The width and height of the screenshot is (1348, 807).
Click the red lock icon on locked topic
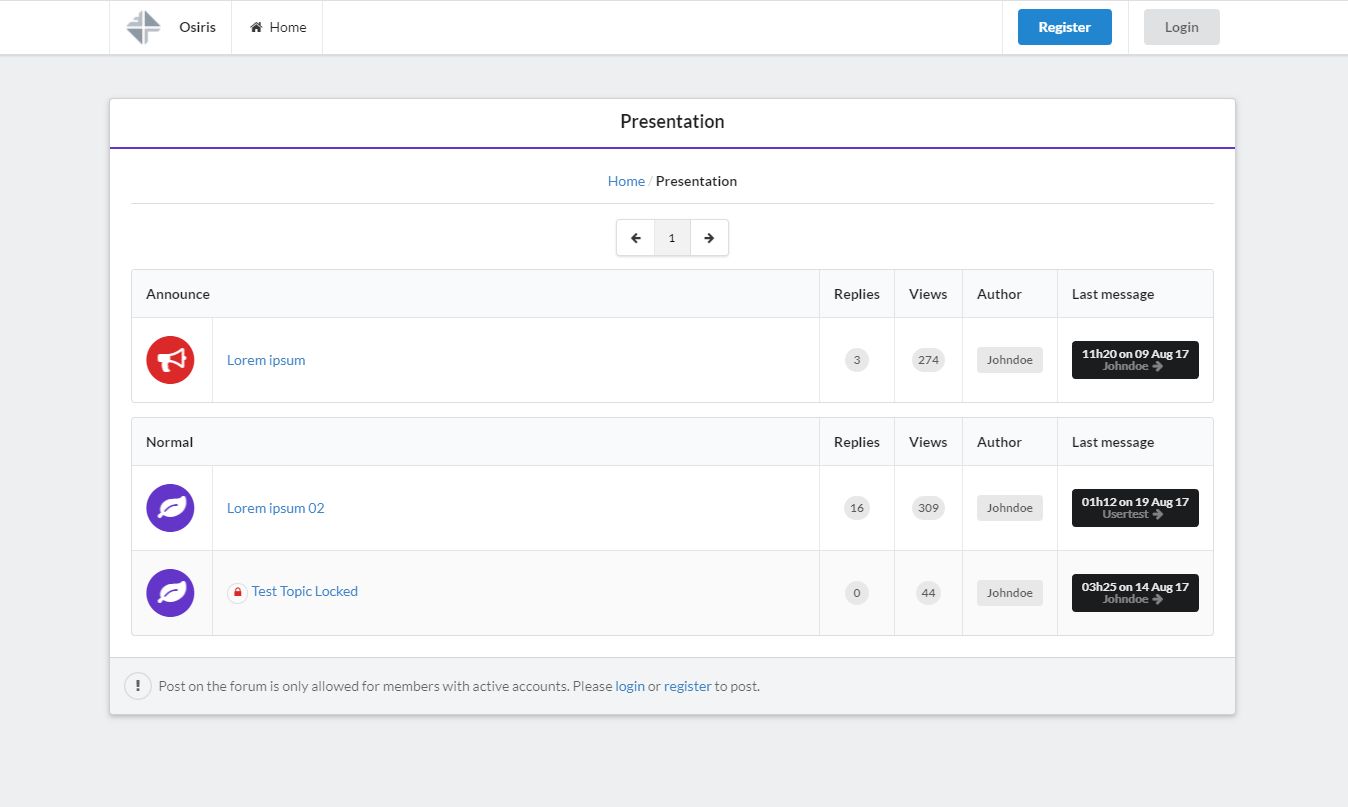[237, 592]
